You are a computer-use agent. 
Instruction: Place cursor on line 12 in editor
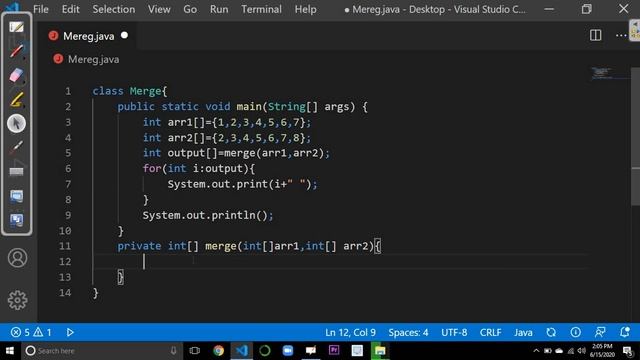coord(341,261)
